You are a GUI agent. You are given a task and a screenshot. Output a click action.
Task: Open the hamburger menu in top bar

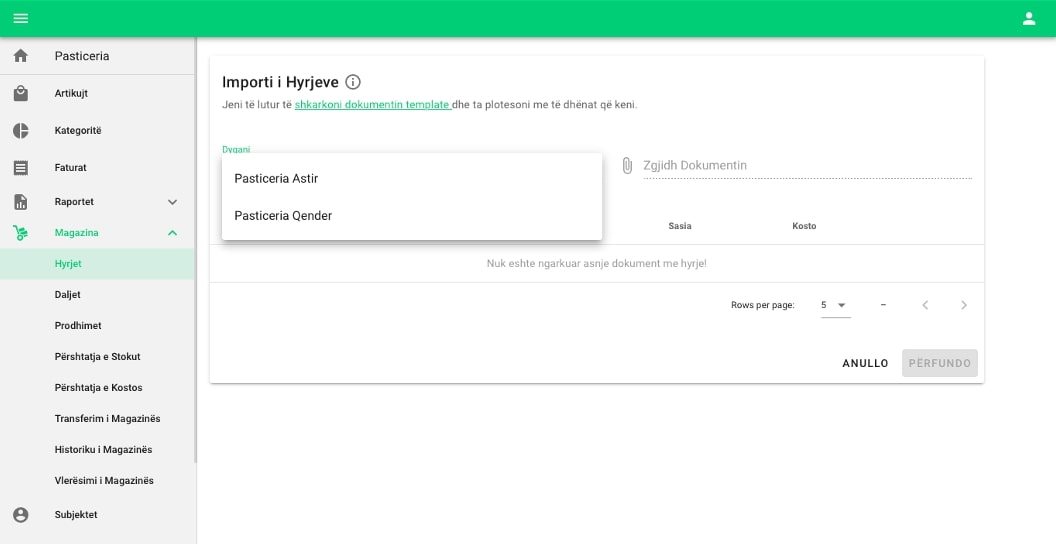pos(20,18)
